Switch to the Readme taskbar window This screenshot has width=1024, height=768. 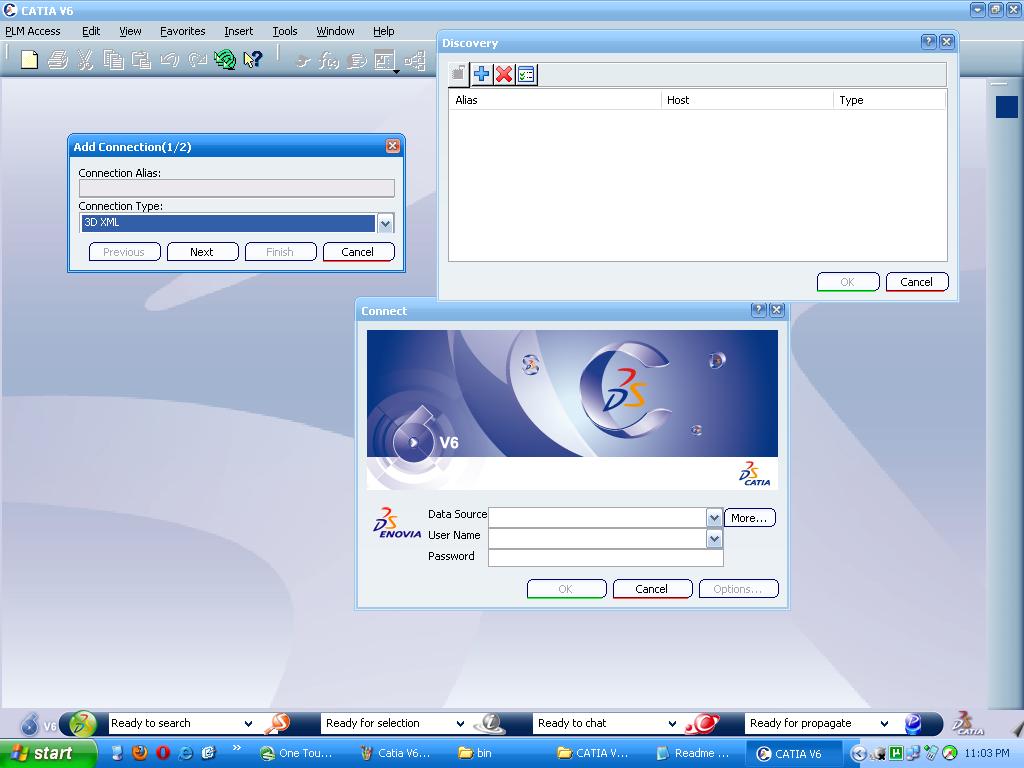[x=693, y=753]
